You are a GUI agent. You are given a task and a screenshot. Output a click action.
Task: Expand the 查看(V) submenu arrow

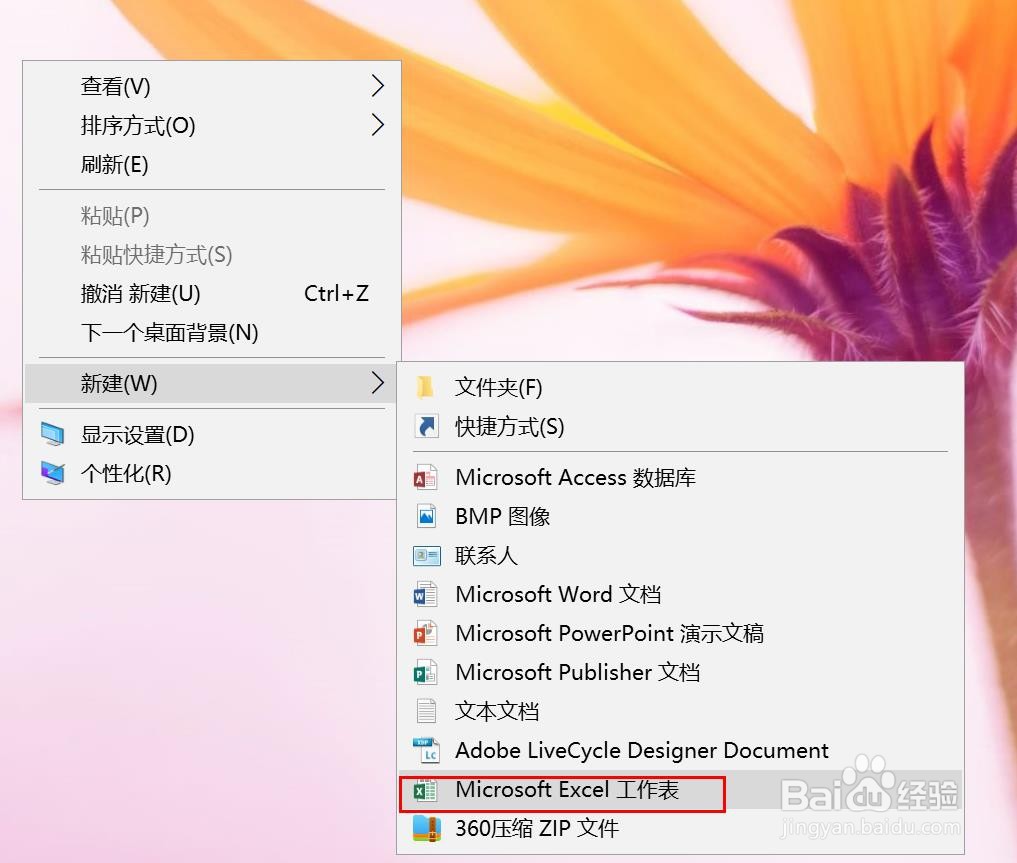[377, 86]
